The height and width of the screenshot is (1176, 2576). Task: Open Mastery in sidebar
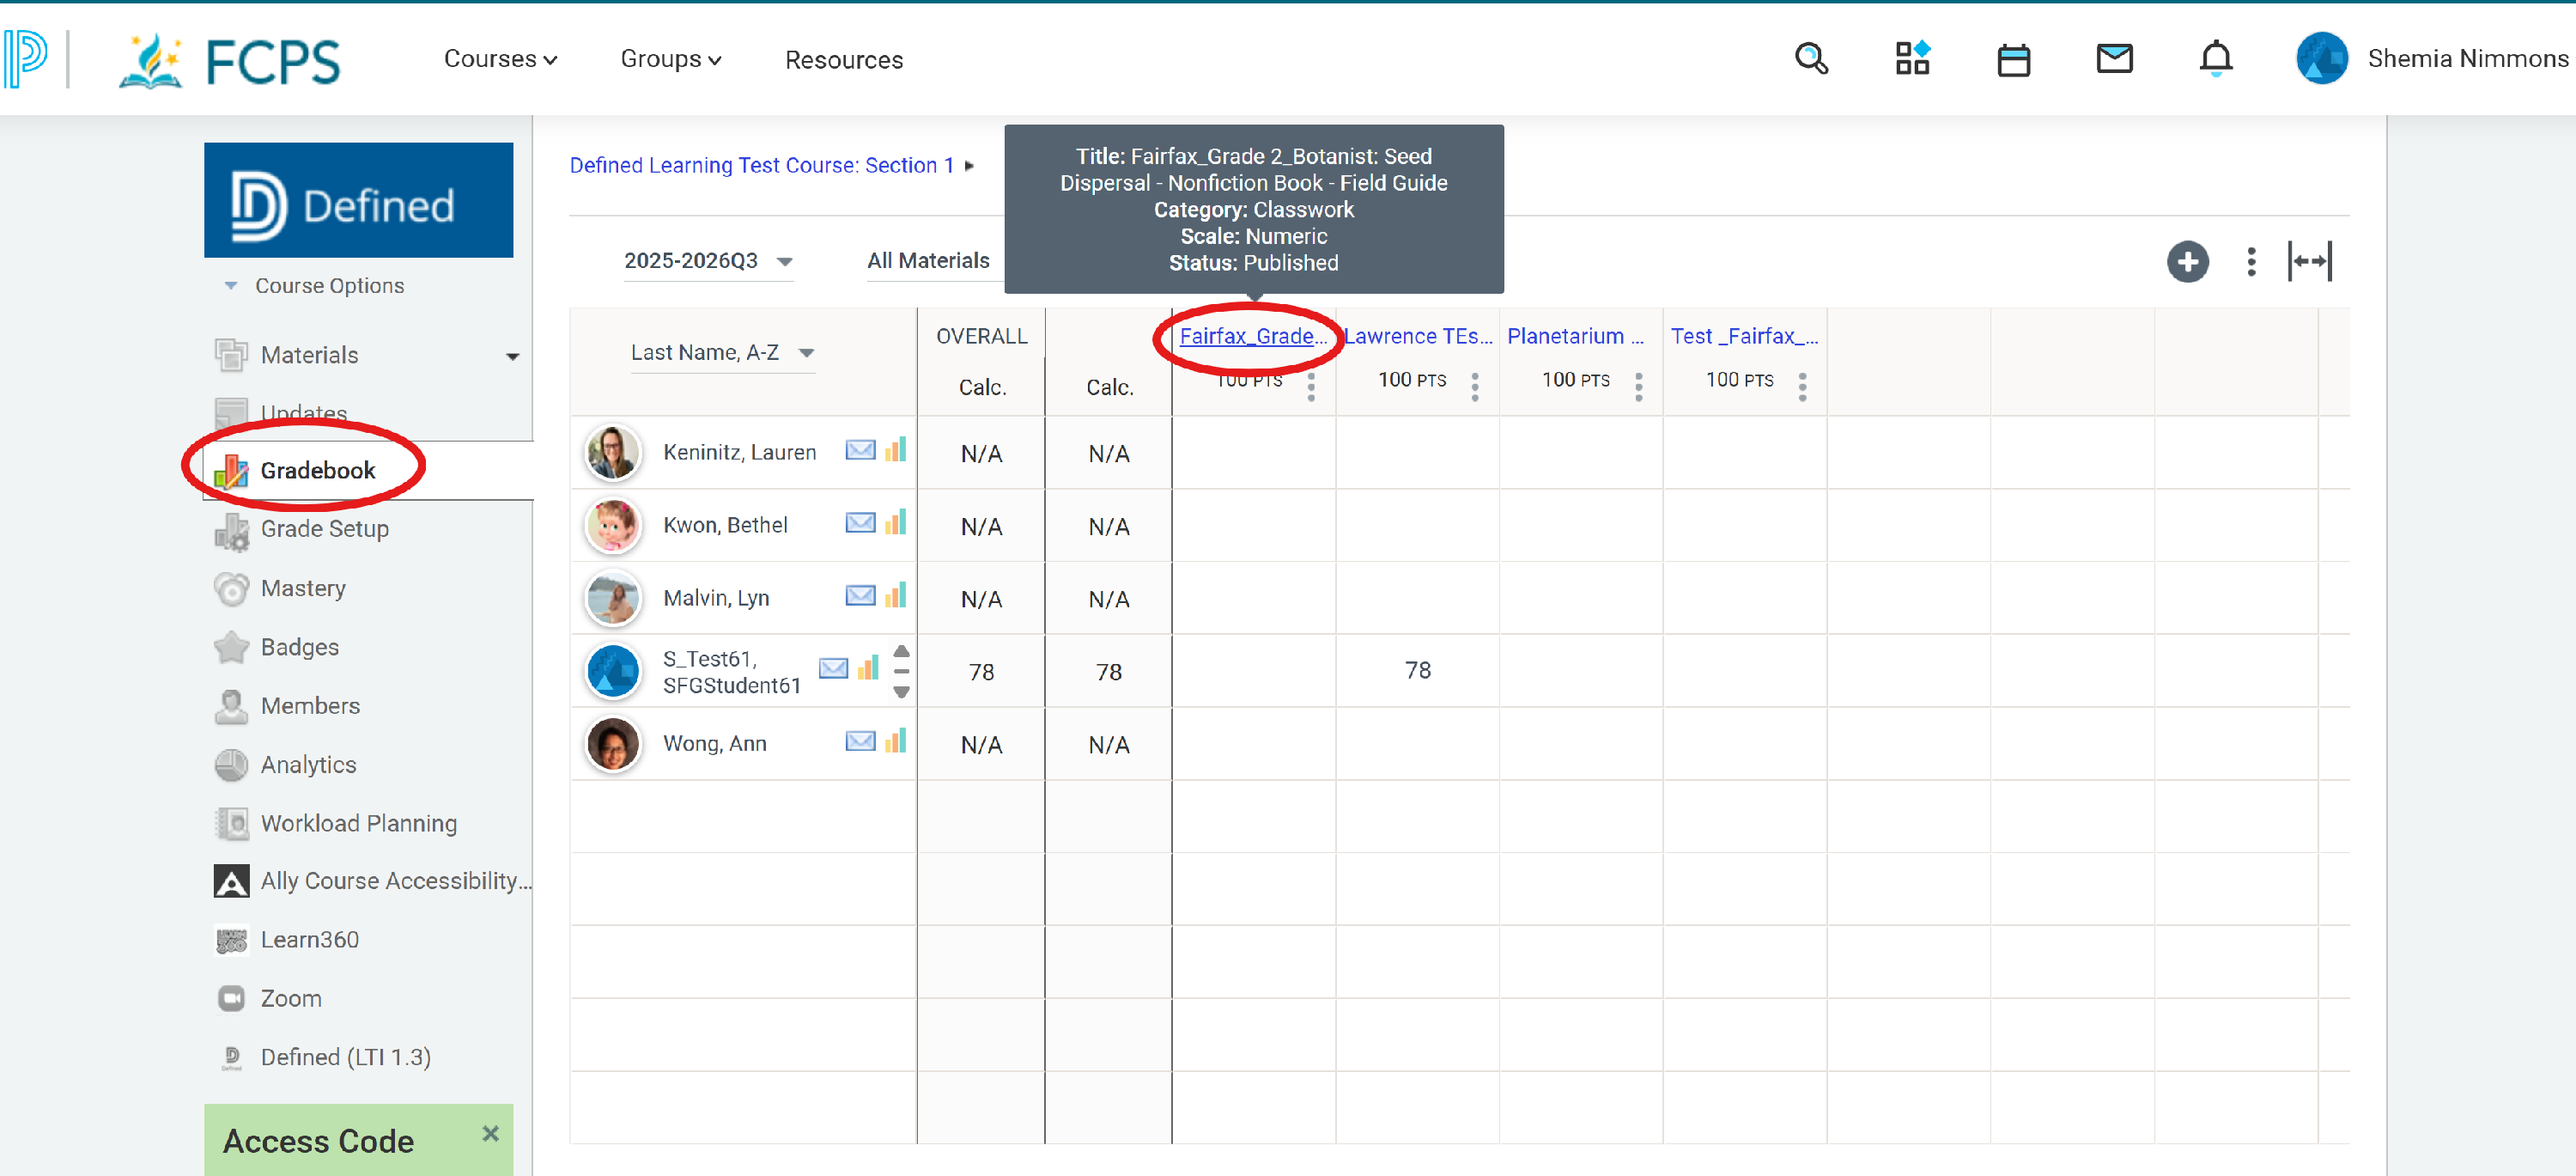pyautogui.click(x=302, y=588)
